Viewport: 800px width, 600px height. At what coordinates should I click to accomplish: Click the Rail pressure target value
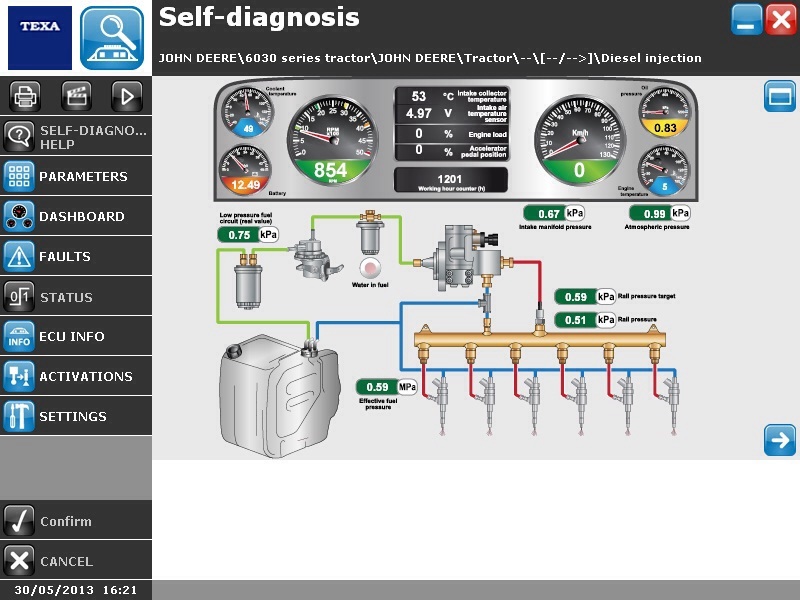coord(576,297)
